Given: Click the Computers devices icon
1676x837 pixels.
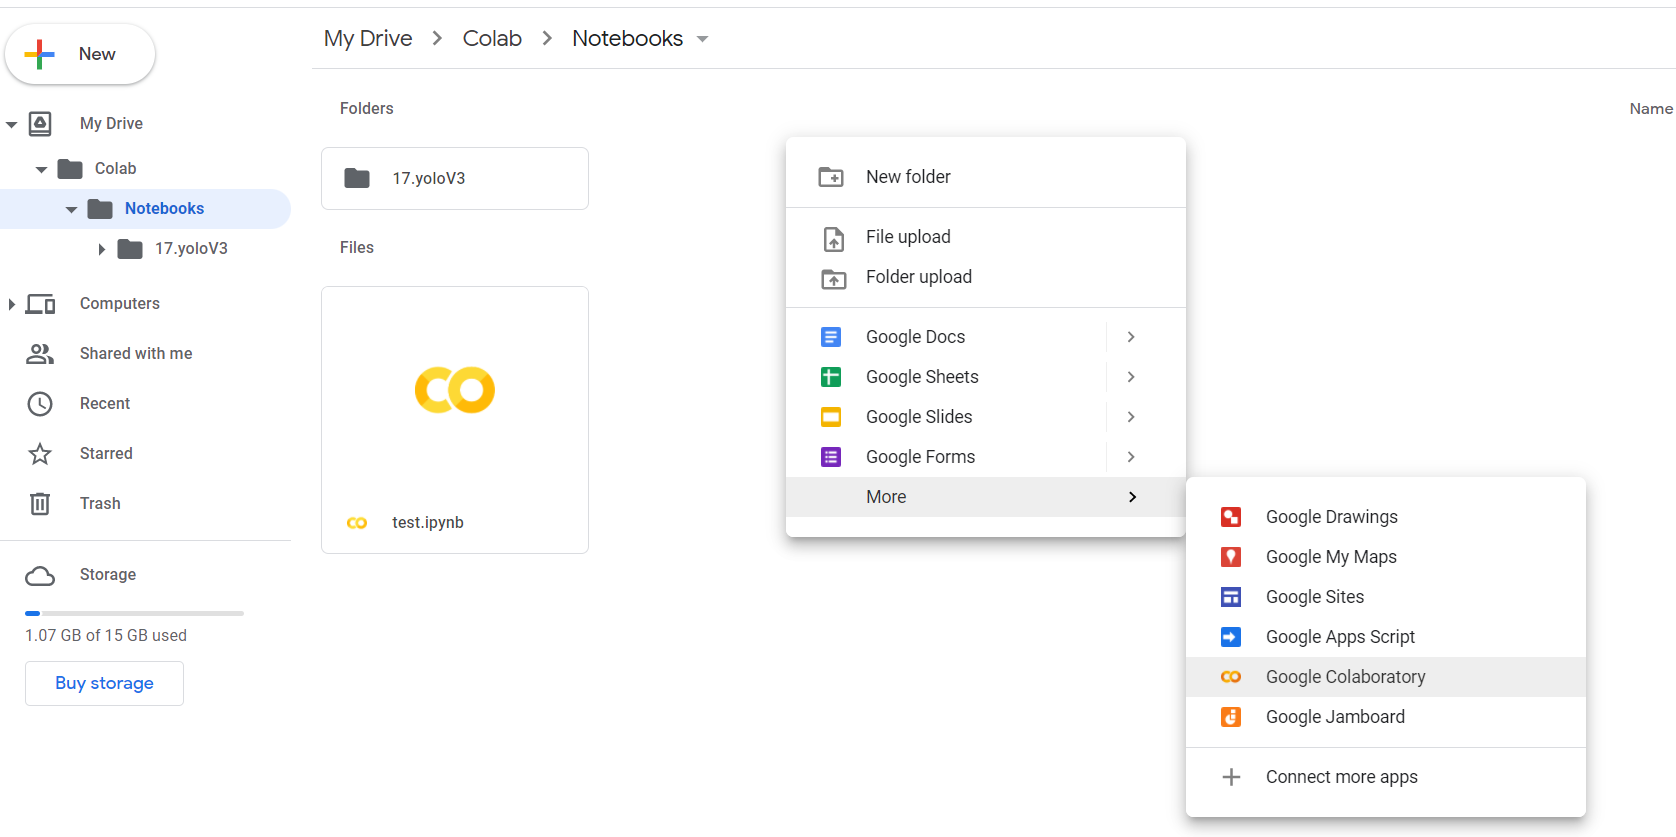Looking at the screenshot, I should point(40,304).
